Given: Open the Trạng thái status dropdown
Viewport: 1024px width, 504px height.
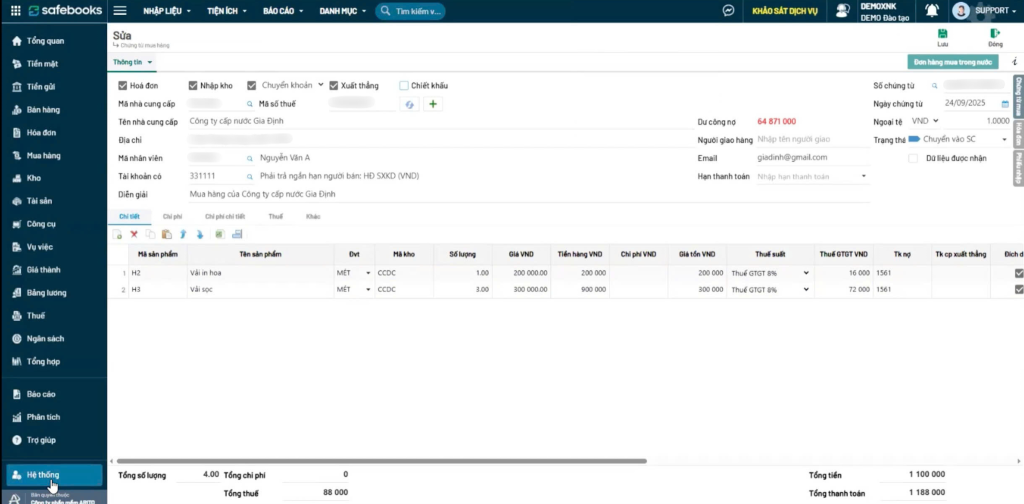Looking at the screenshot, I should tap(1002, 139).
